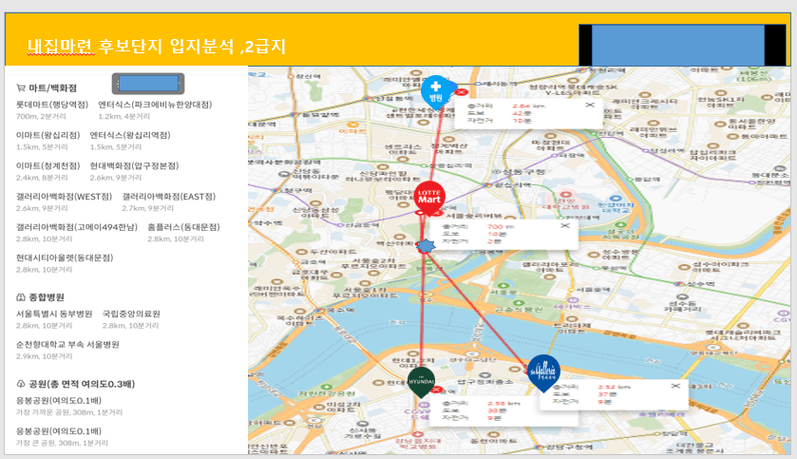Click the blue box in the title bar

pos(678,45)
